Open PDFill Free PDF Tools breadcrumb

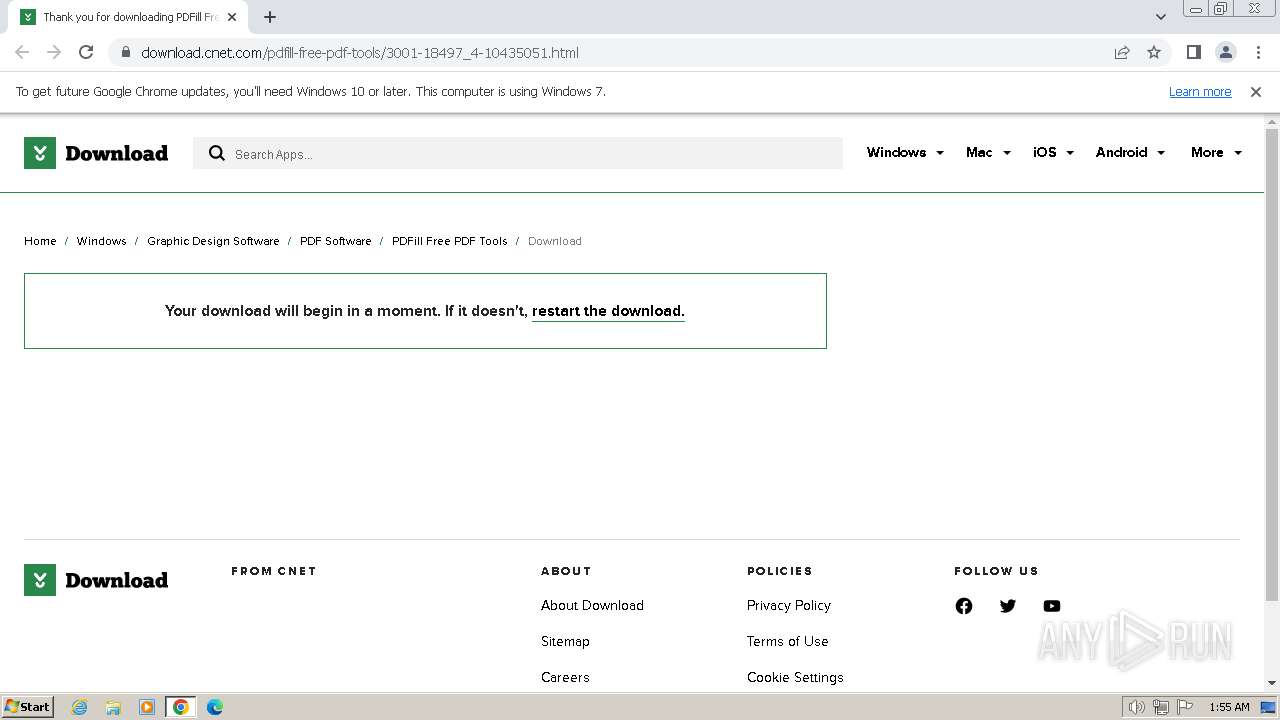point(450,241)
